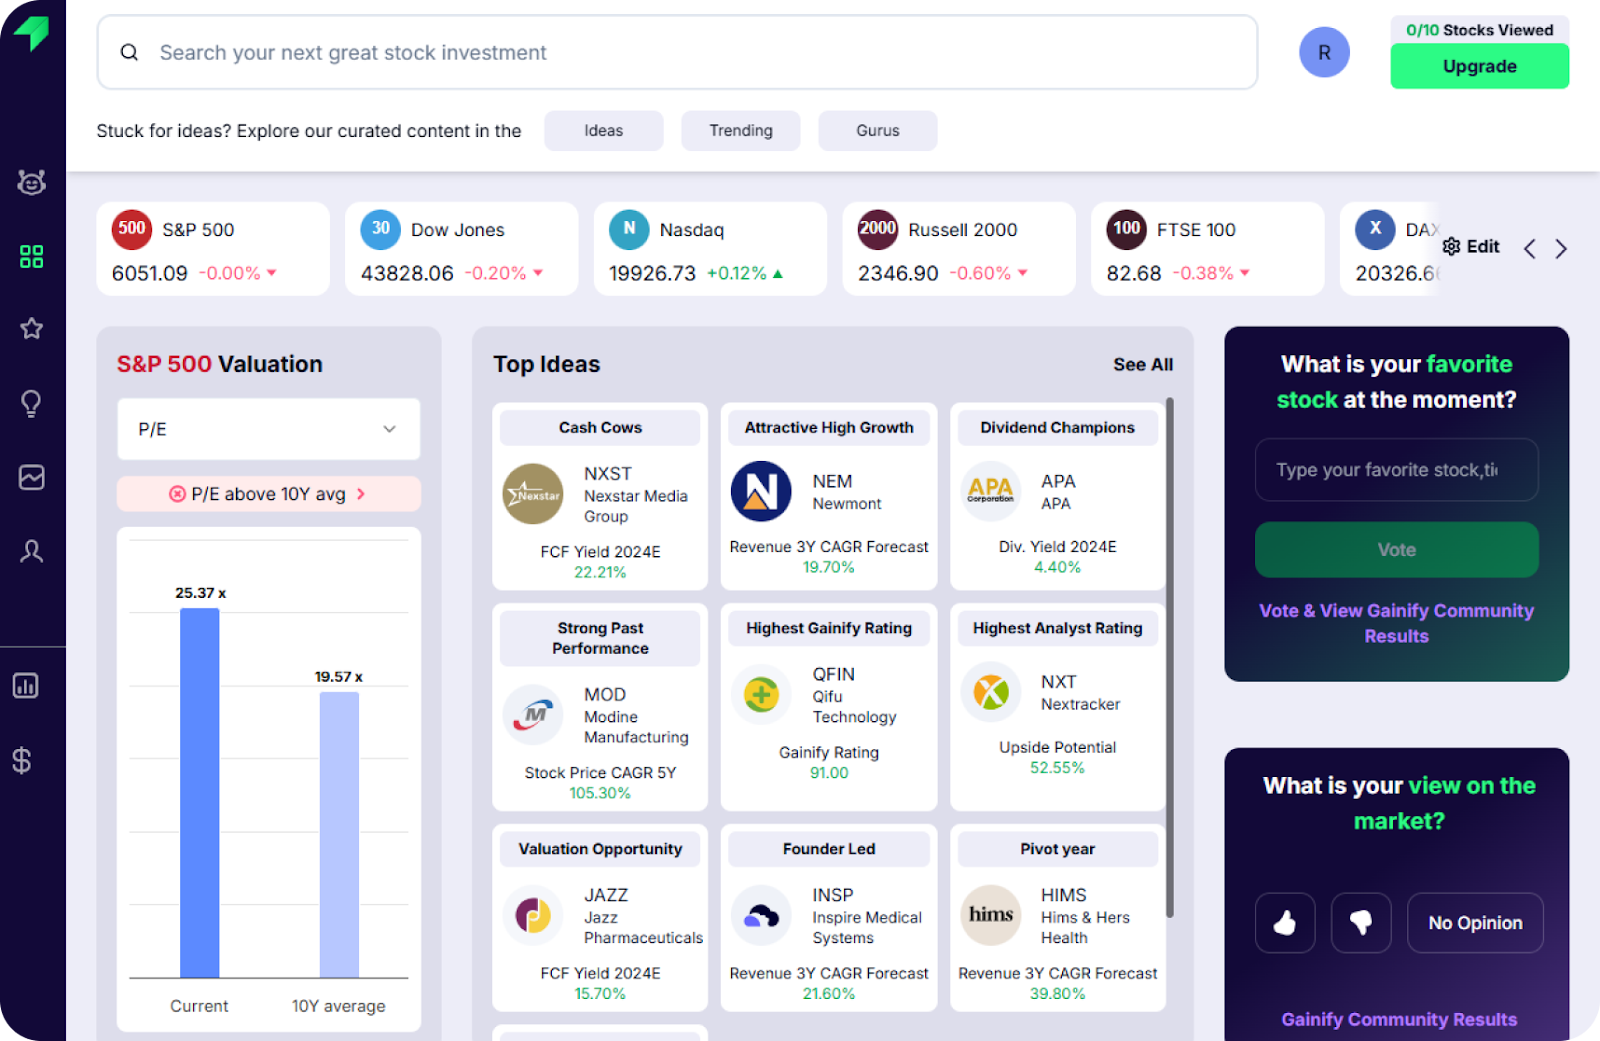Click the Russell 2000 badge icon

click(x=878, y=229)
